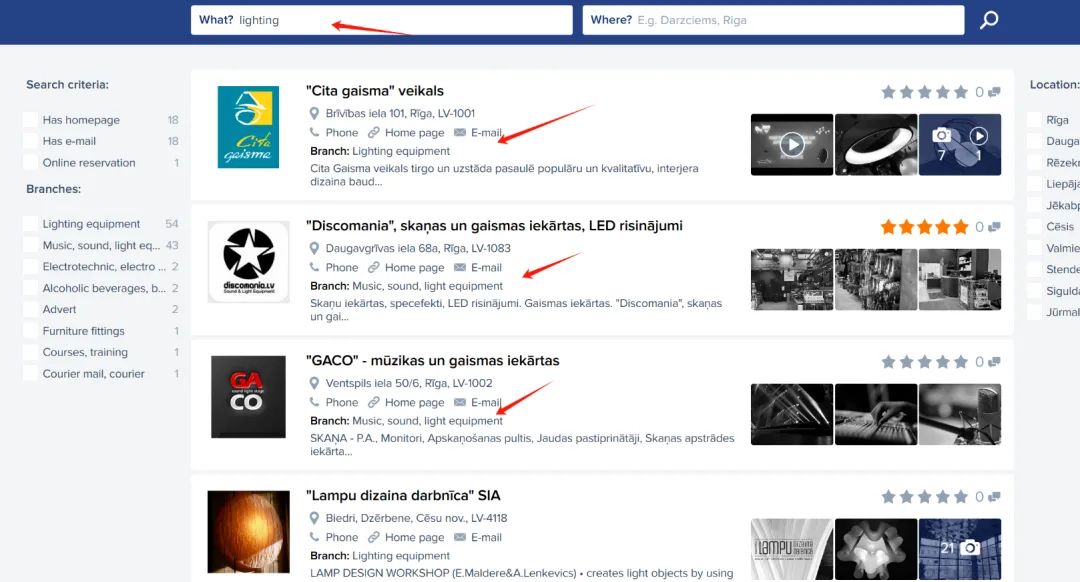Click the envelope icon in GACO listing
Image resolution: width=1080 pixels, height=582 pixels.
point(460,402)
